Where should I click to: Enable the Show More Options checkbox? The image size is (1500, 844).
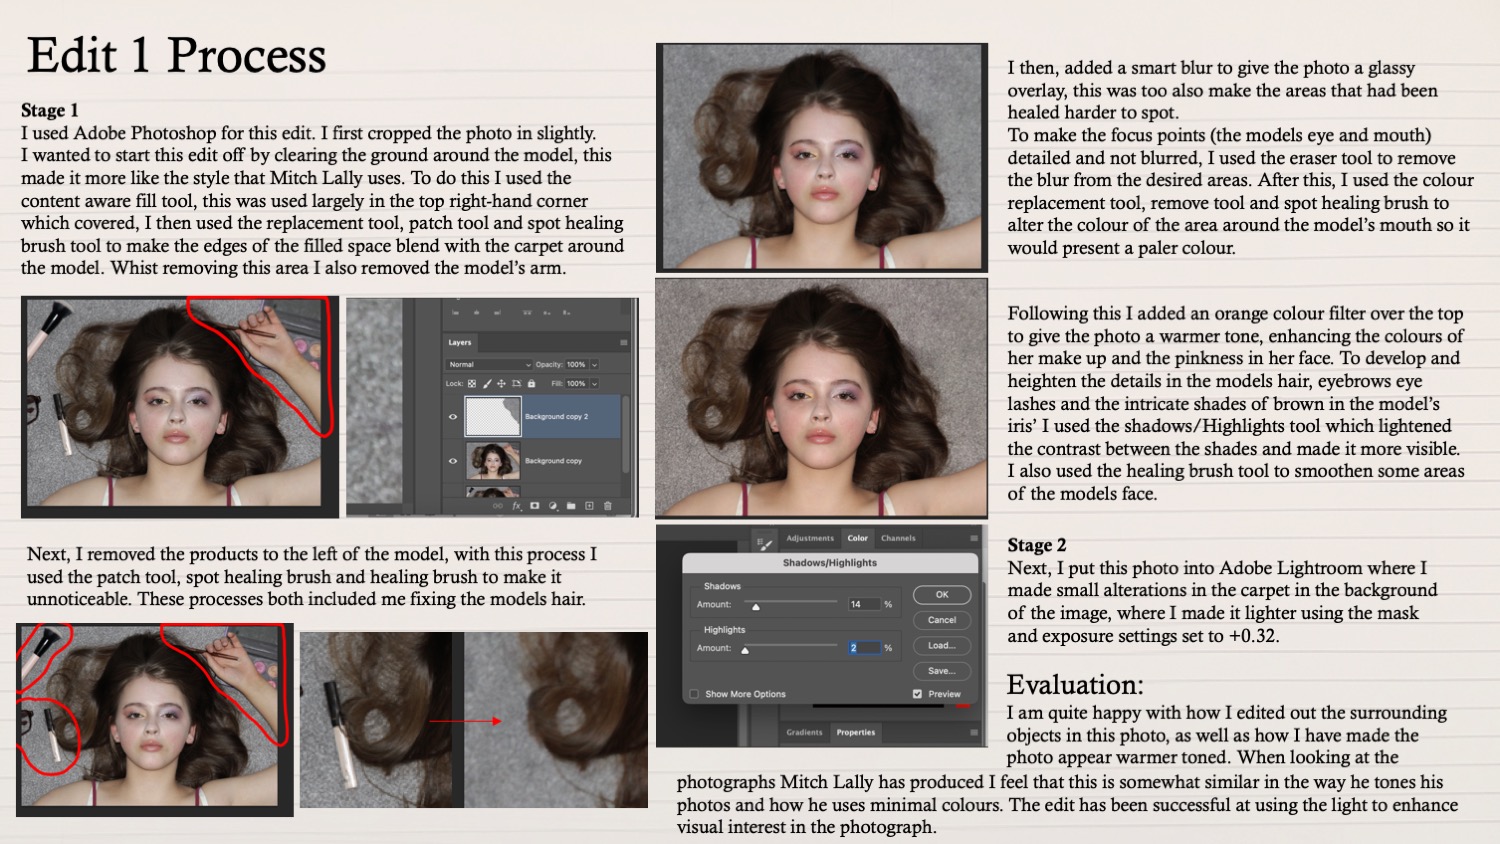tap(694, 694)
